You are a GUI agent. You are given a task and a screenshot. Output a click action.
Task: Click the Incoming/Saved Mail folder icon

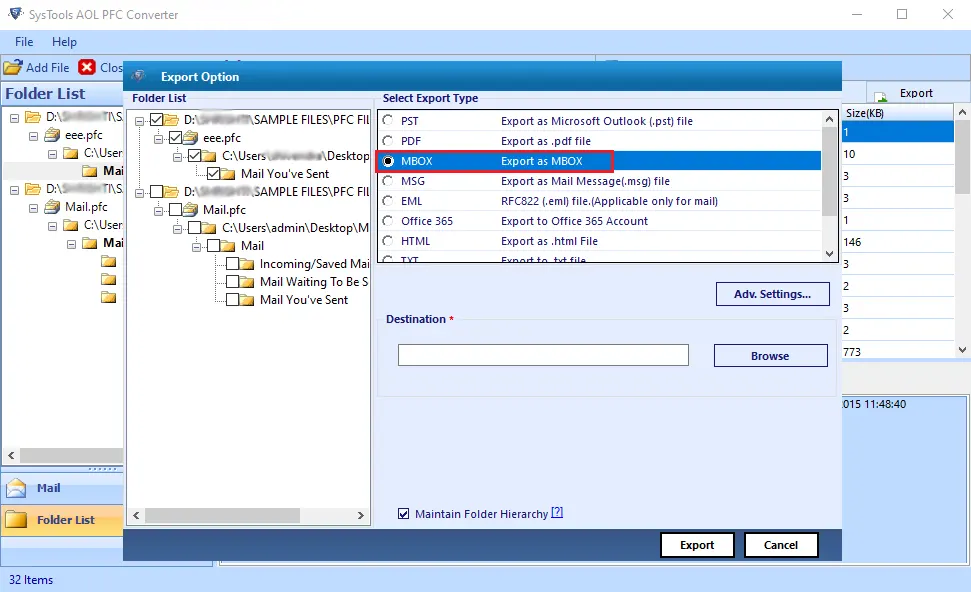click(x=247, y=264)
